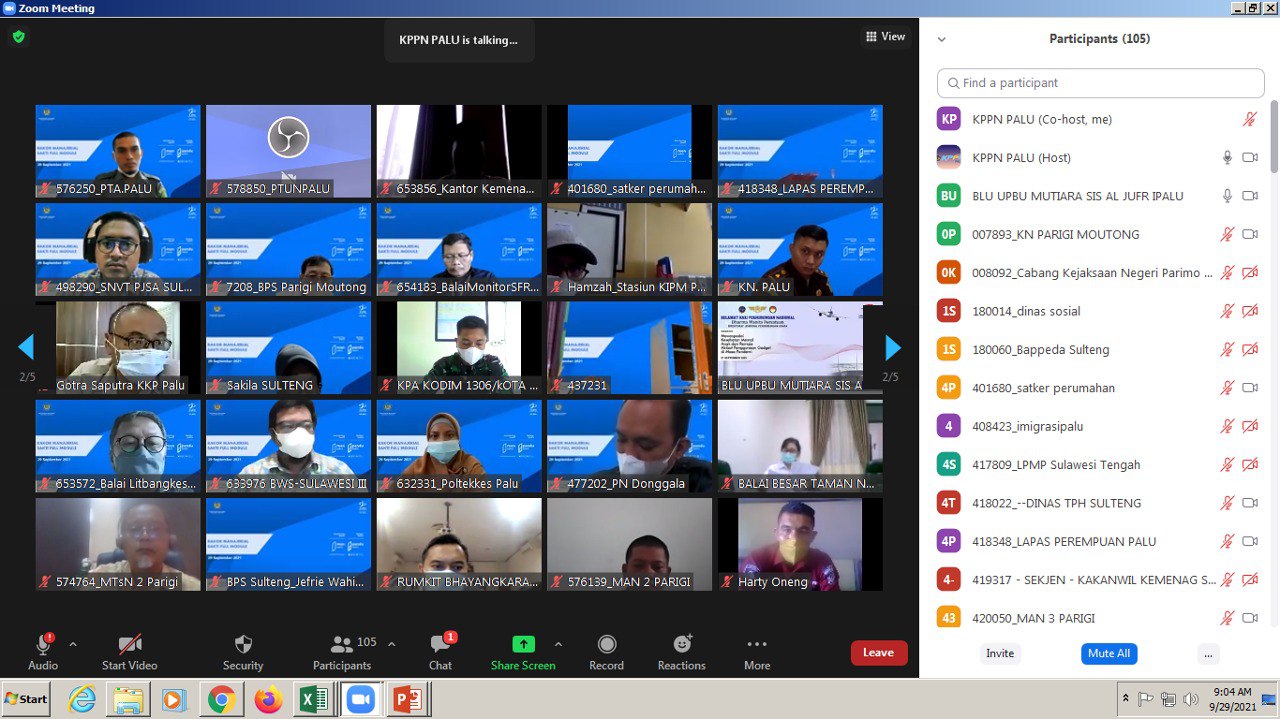The image size is (1280, 719).
Task: Collapse the Participants panel chevron
Action: coord(941,39)
